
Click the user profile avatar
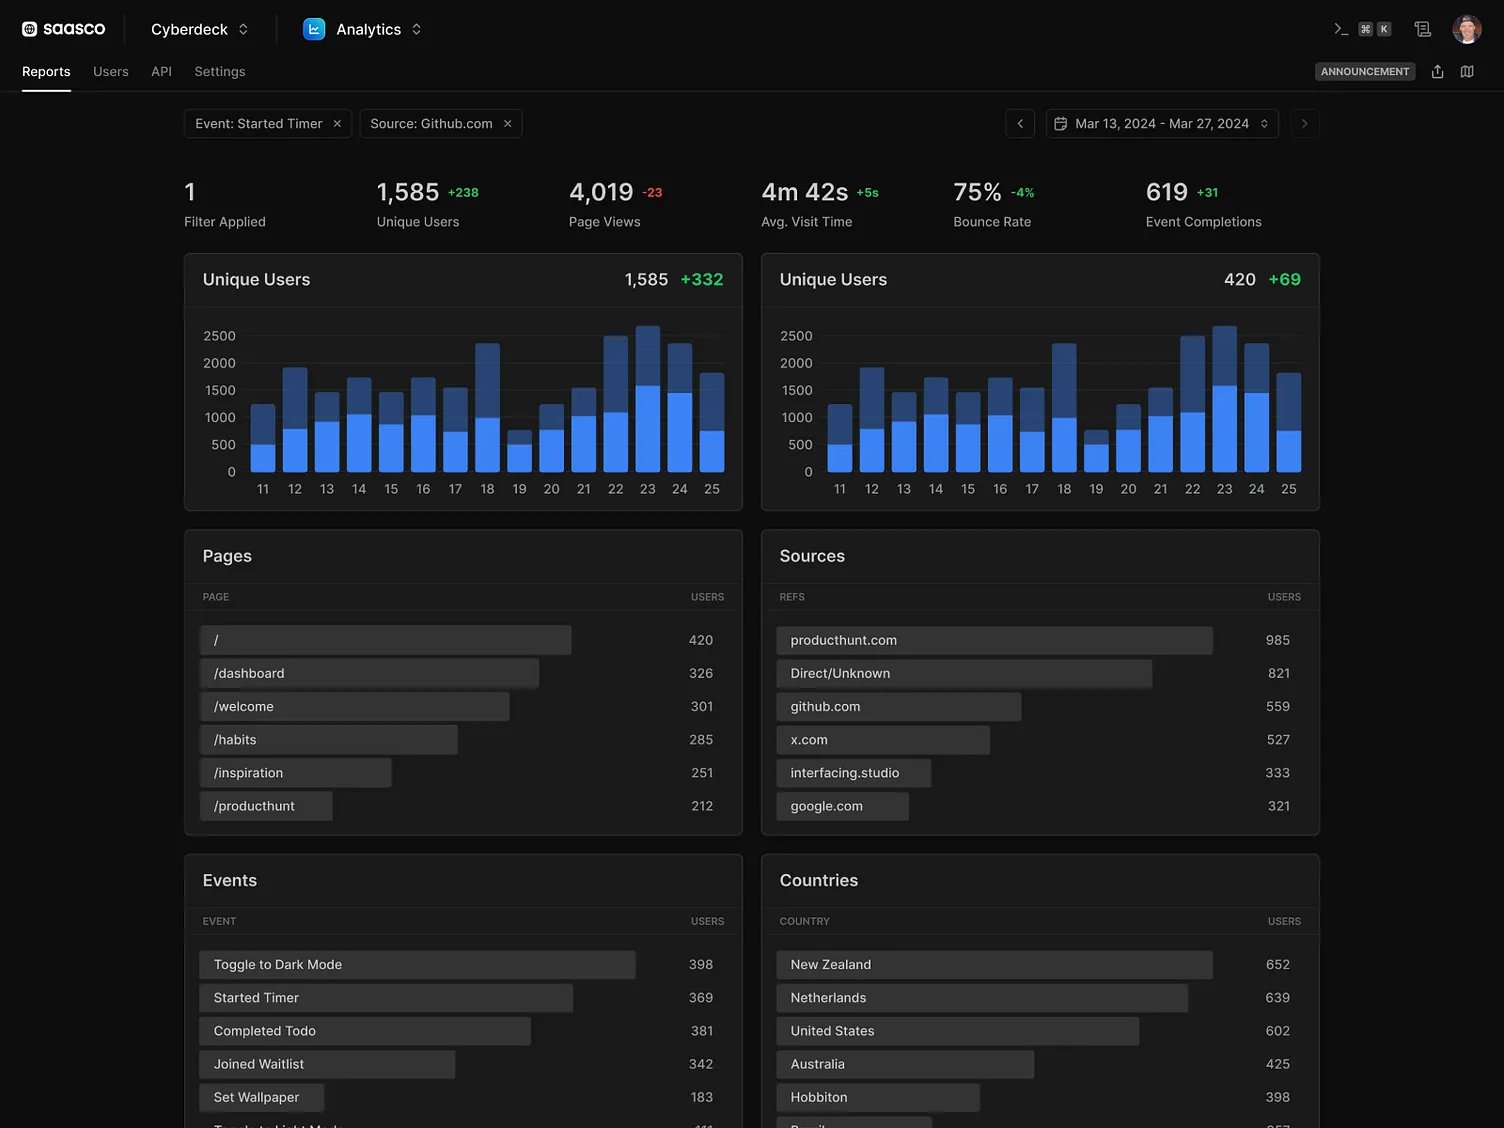click(x=1466, y=29)
